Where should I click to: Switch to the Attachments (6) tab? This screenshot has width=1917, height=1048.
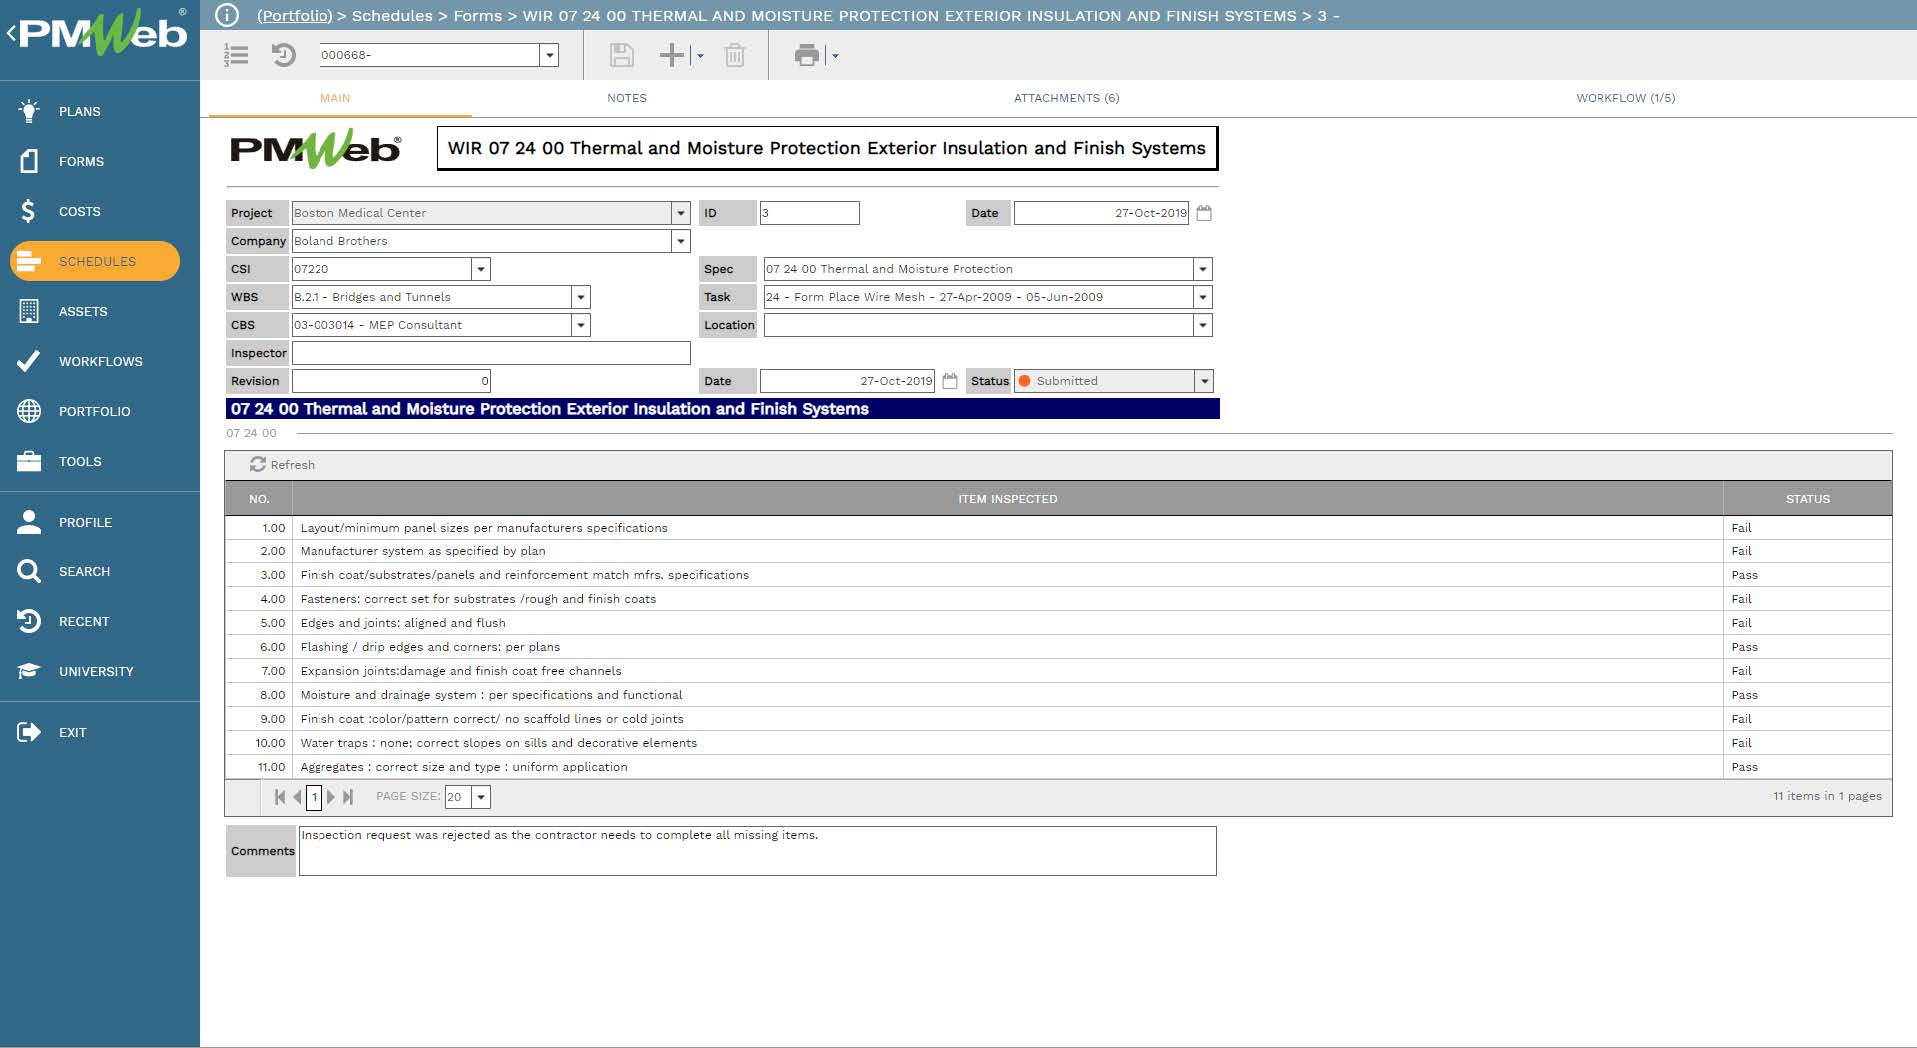coord(1067,98)
